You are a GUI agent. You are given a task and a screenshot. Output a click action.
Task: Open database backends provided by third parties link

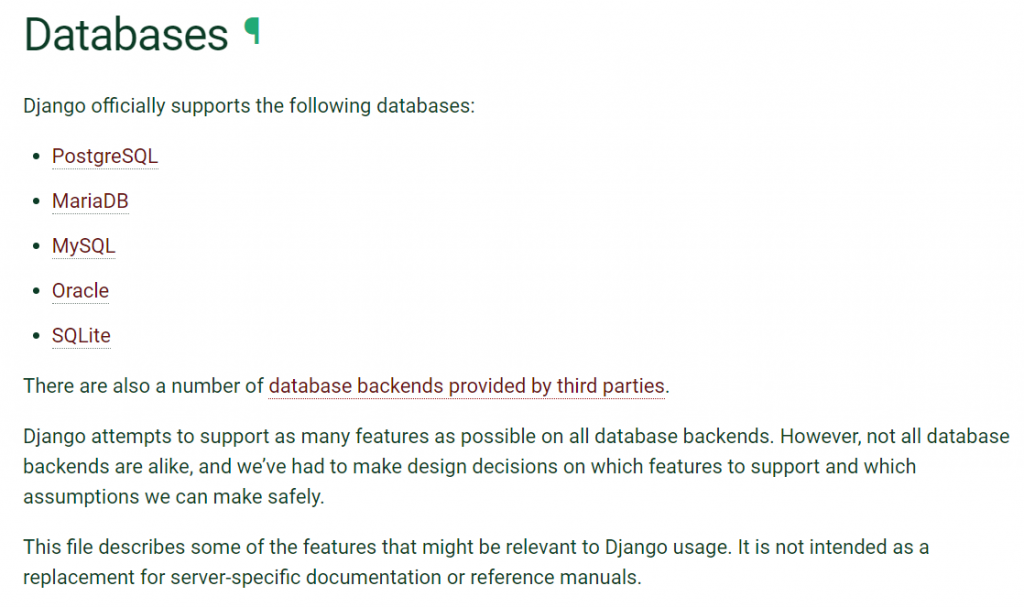pyautogui.click(x=466, y=386)
